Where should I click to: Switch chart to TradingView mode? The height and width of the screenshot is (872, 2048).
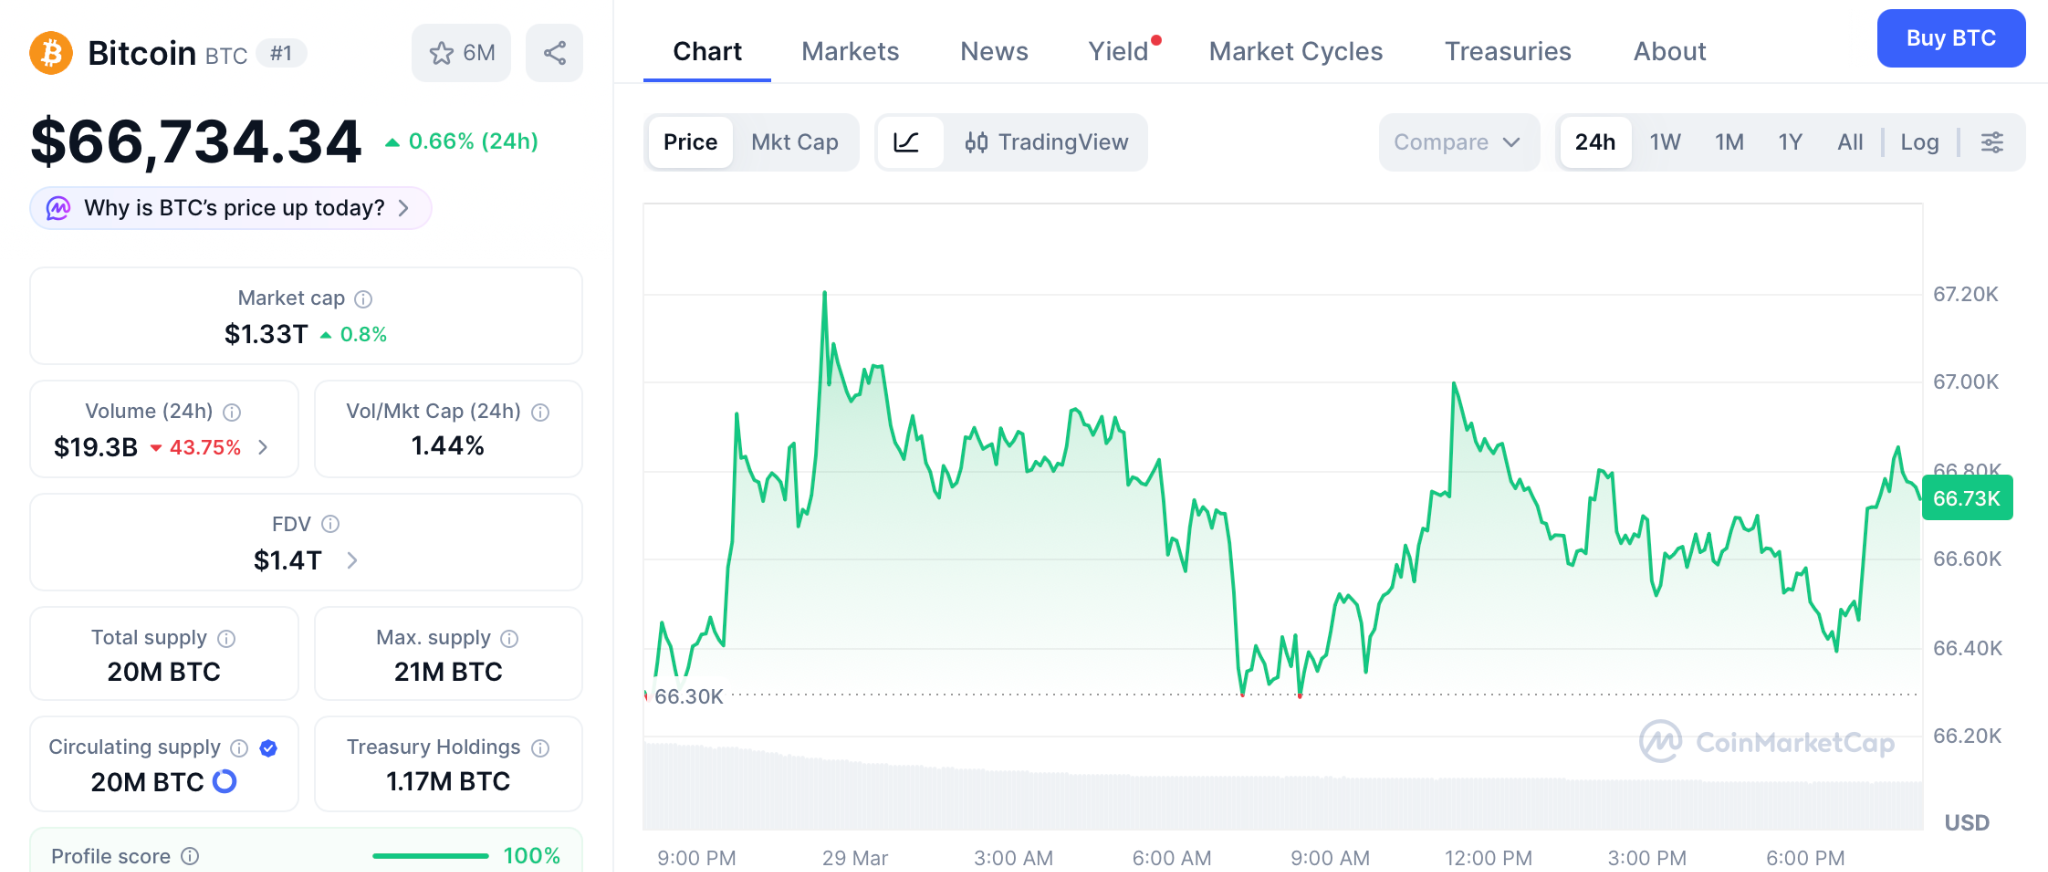click(1046, 142)
